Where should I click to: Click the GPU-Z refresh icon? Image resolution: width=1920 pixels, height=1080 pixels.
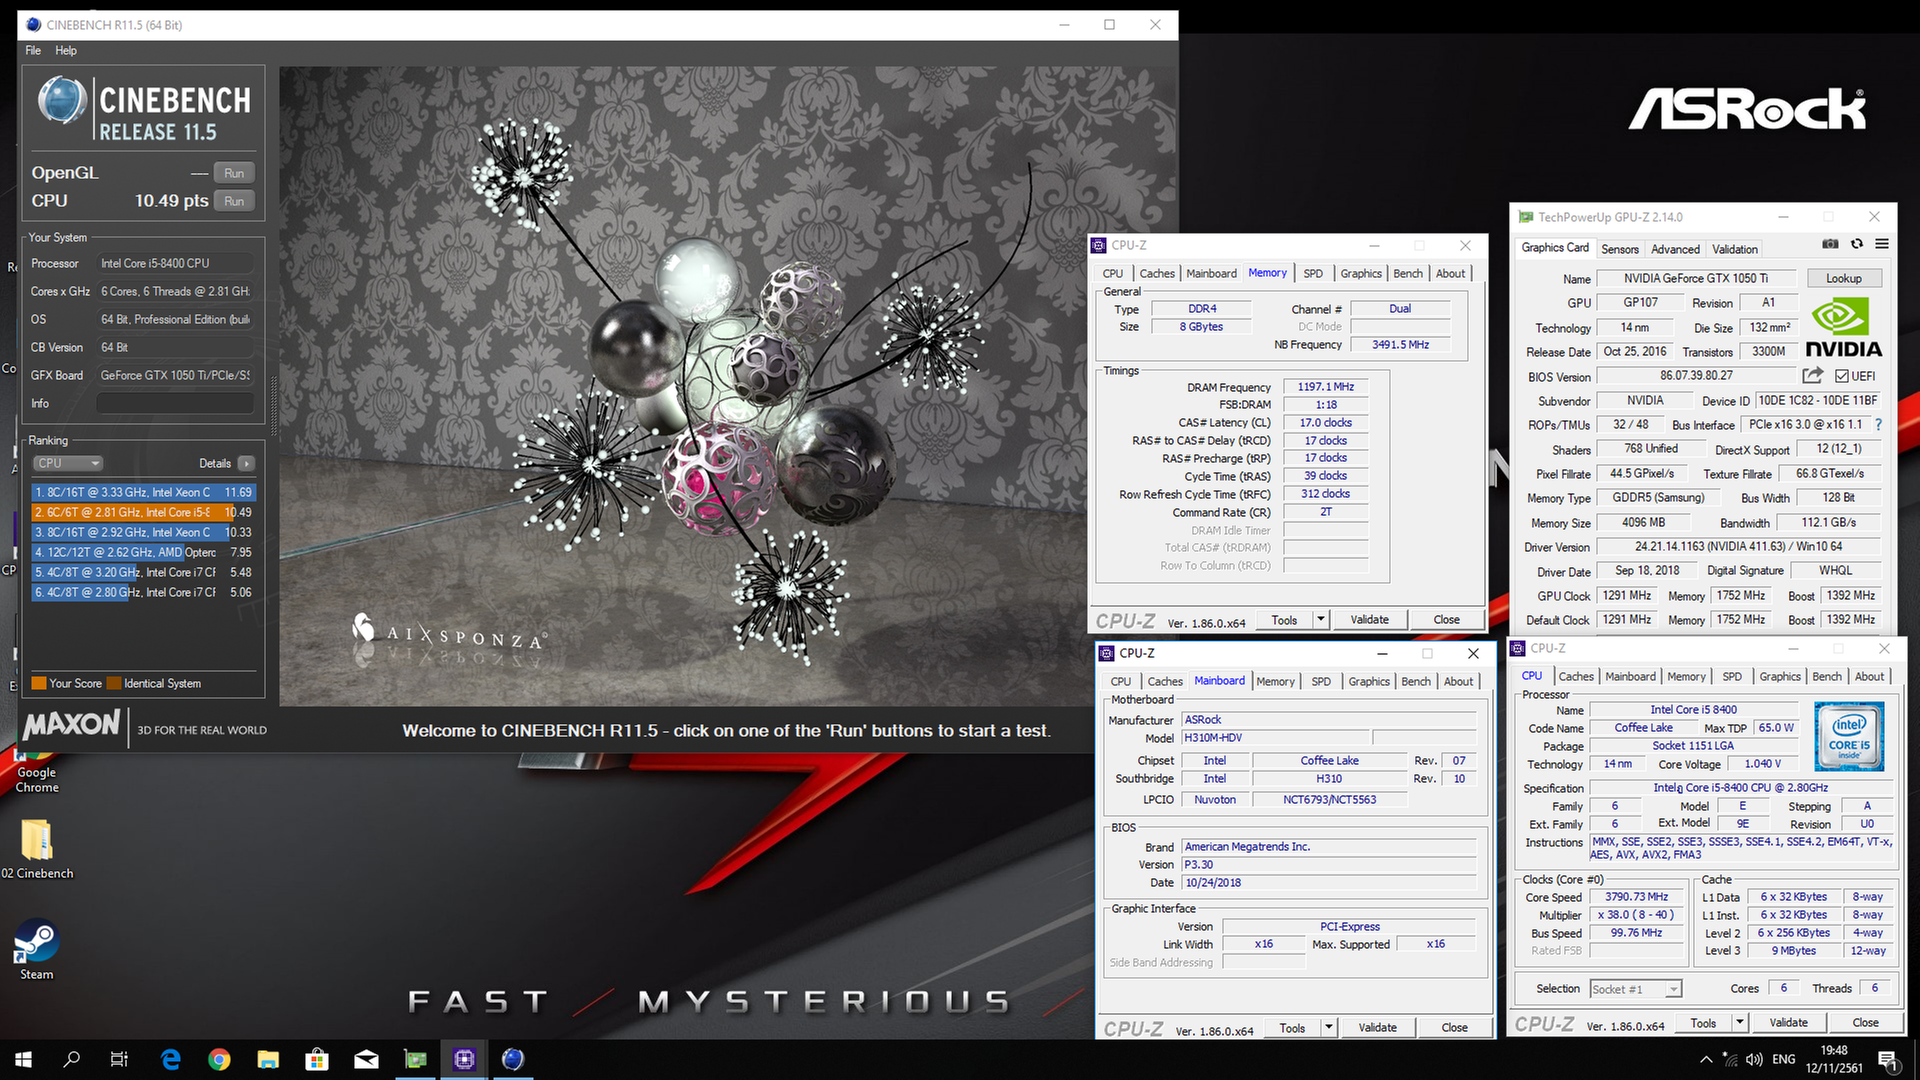1857,244
